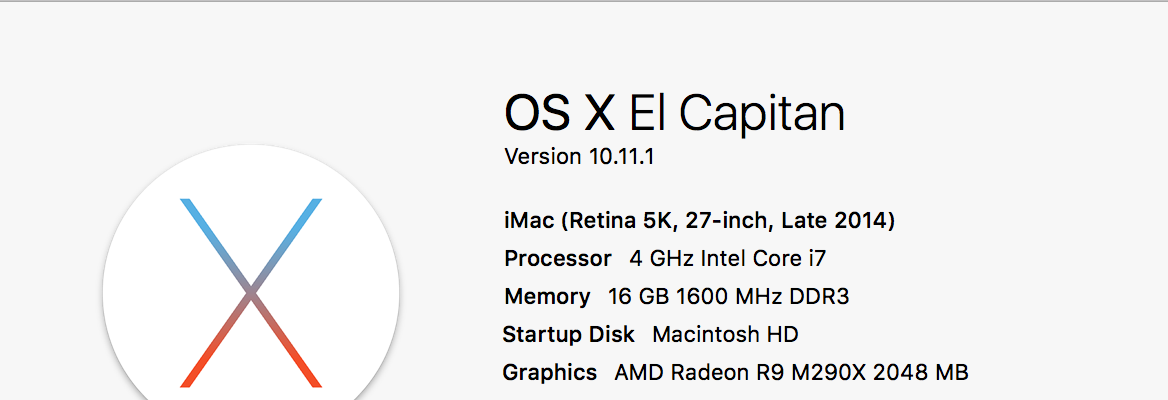Click the word "Version" under the title
Viewport: 1168px width, 400px height.
(542, 157)
